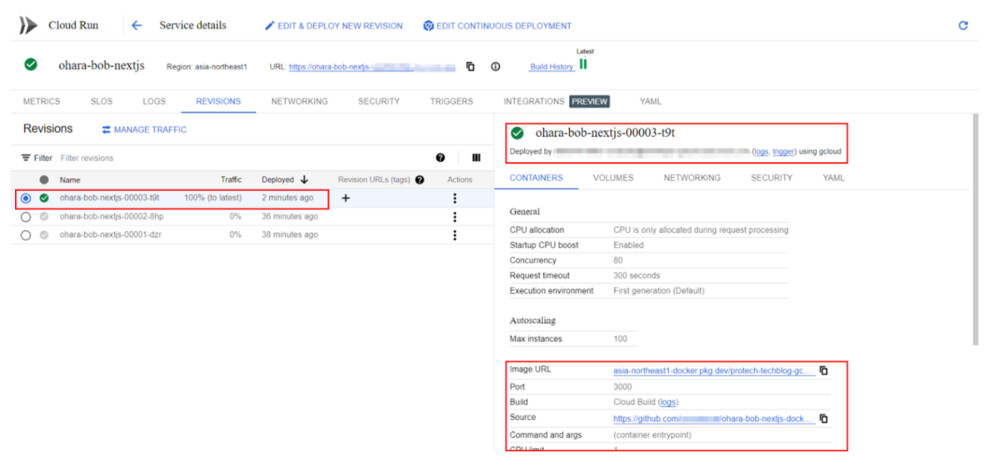Image resolution: width=1000 pixels, height=465 pixels.
Task: Open the Cloud Build logs link
Action: (668, 402)
